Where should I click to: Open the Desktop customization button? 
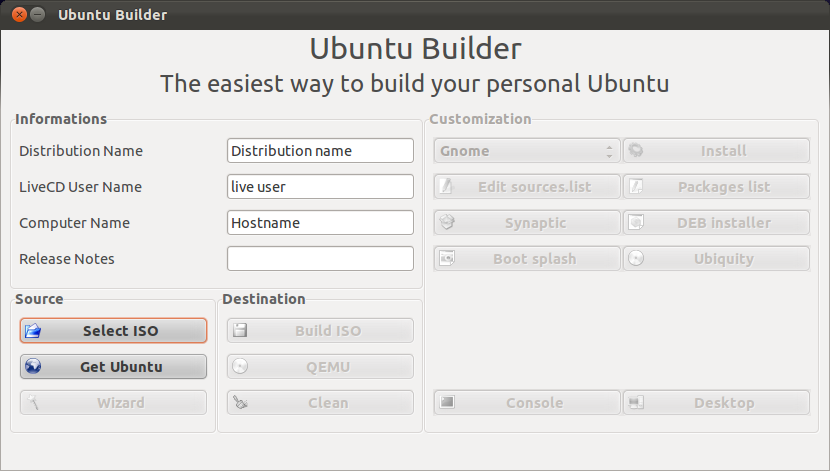coord(716,403)
